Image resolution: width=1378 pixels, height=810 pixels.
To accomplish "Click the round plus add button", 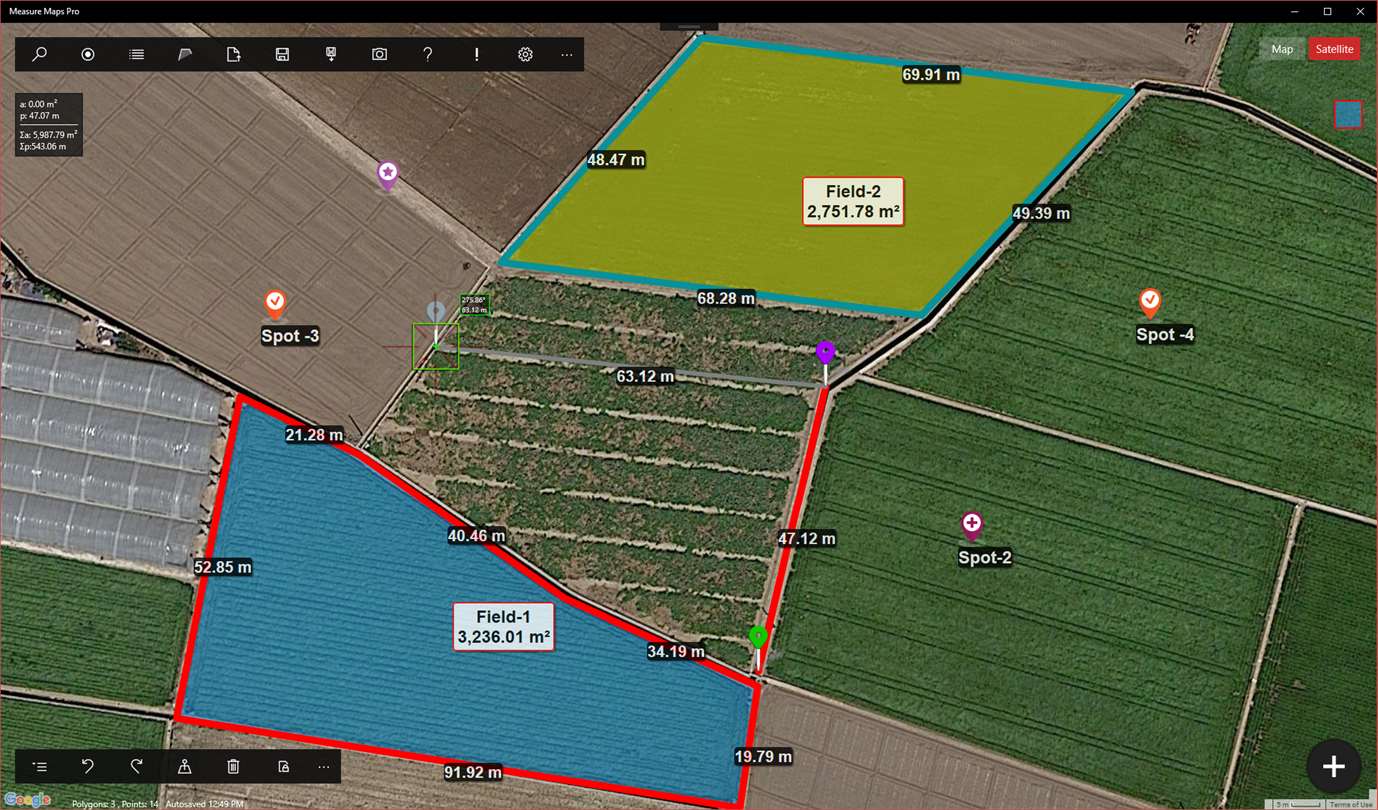I will (x=1333, y=767).
